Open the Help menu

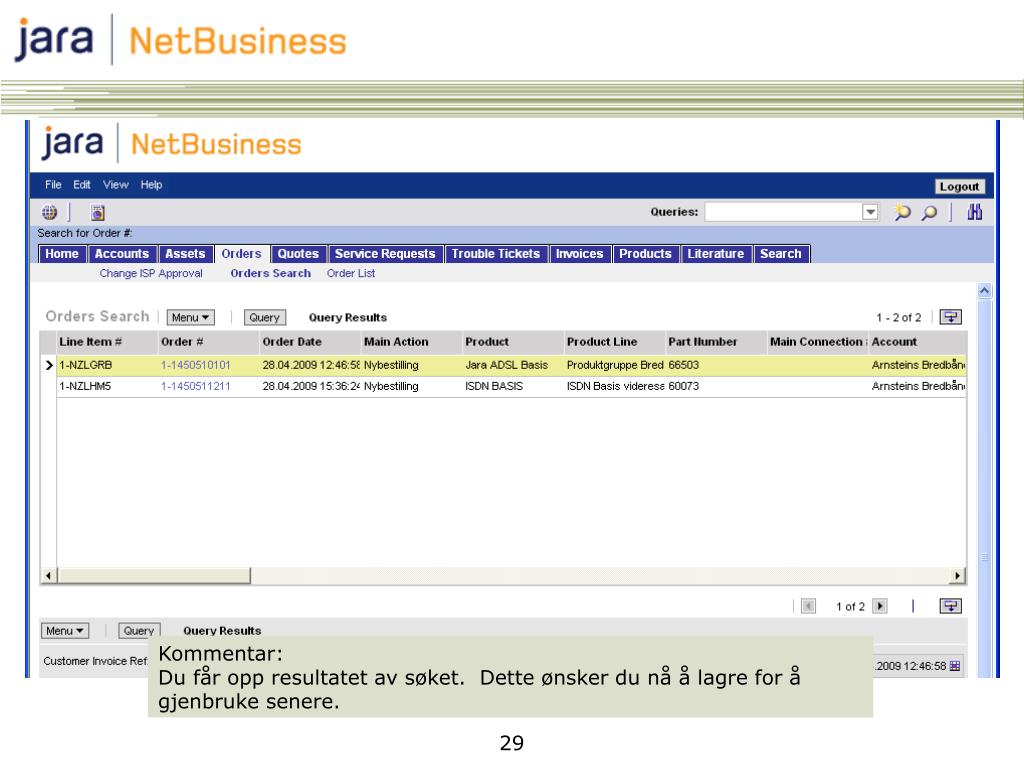pos(151,185)
